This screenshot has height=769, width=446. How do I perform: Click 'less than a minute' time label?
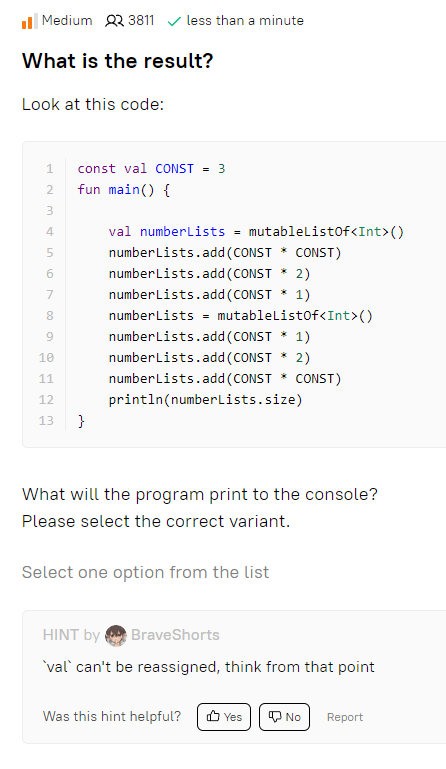pyautogui.click(x=245, y=21)
